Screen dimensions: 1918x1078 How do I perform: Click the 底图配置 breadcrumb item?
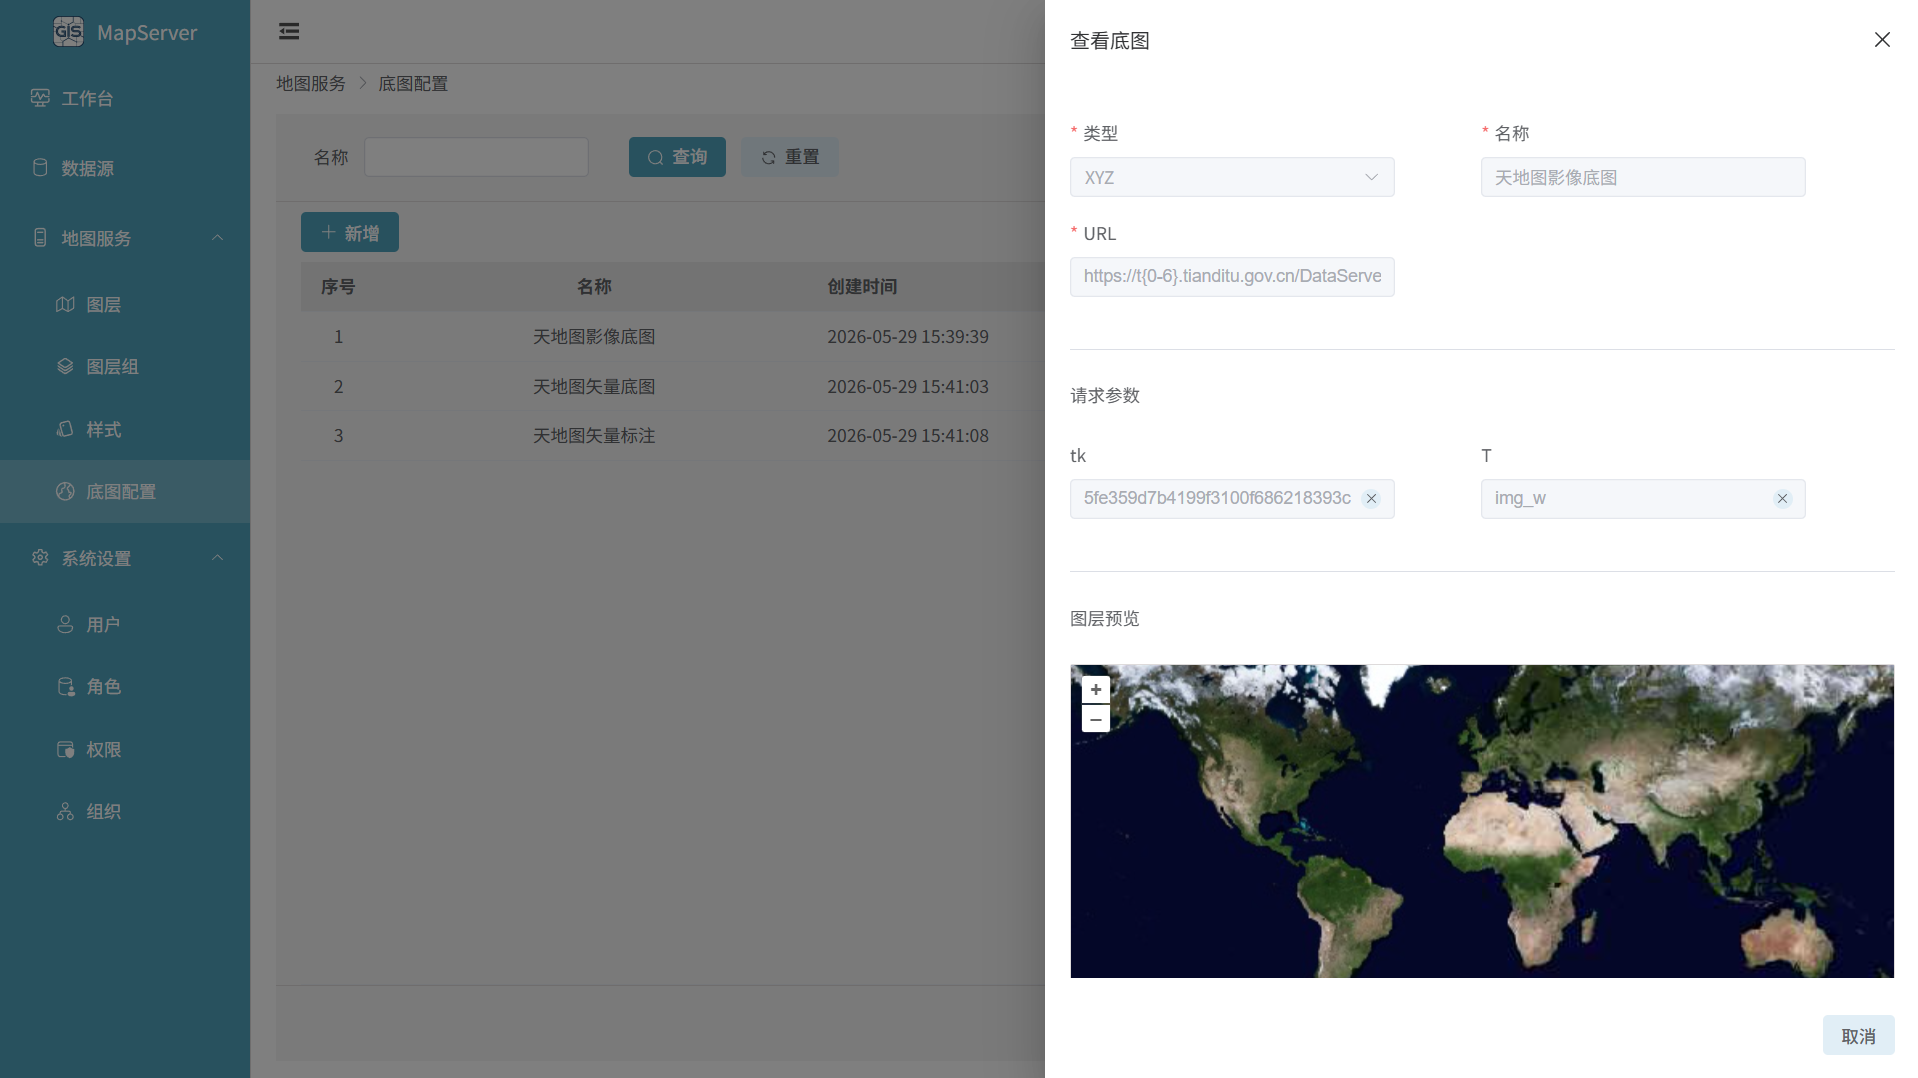(x=413, y=84)
